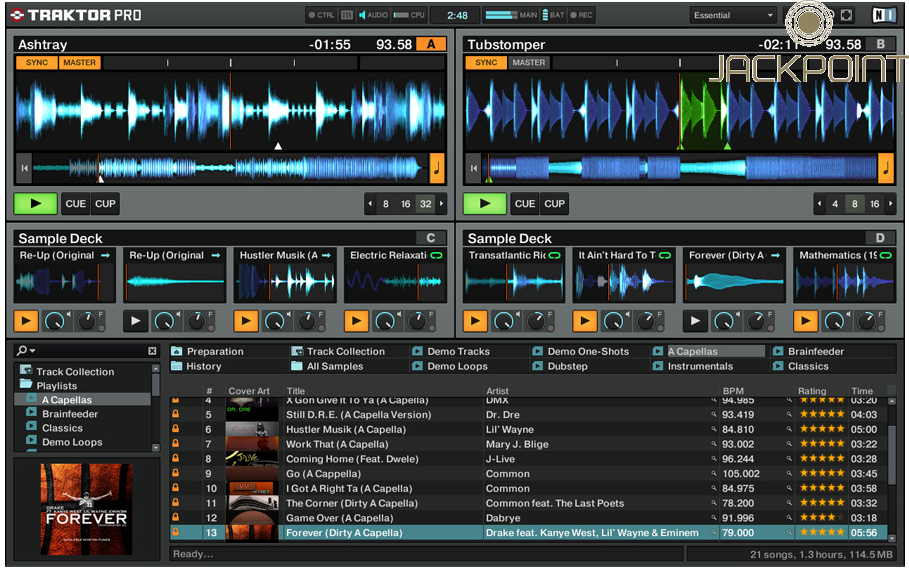Skip to start of the Tubstomper track
909x575 pixels.
(474, 168)
